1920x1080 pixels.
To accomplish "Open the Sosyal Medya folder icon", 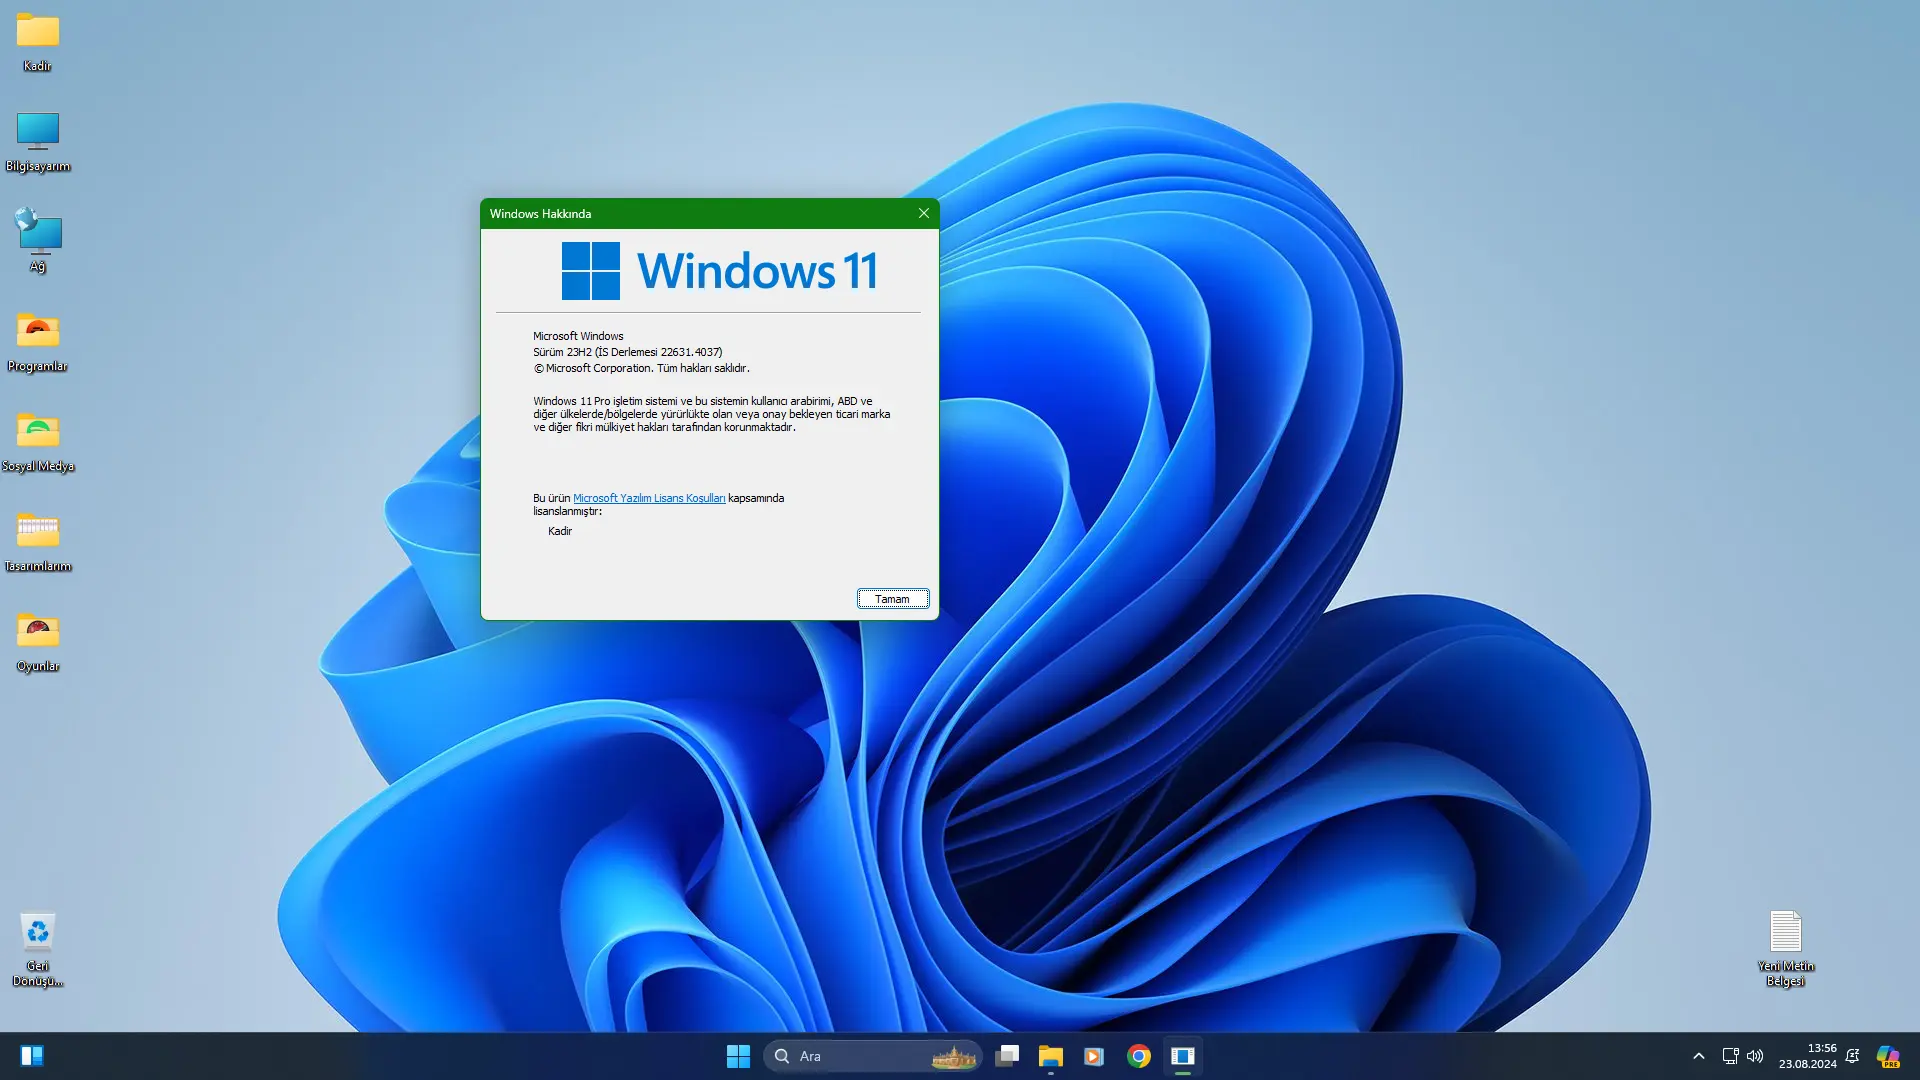I will (x=37, y=442).
